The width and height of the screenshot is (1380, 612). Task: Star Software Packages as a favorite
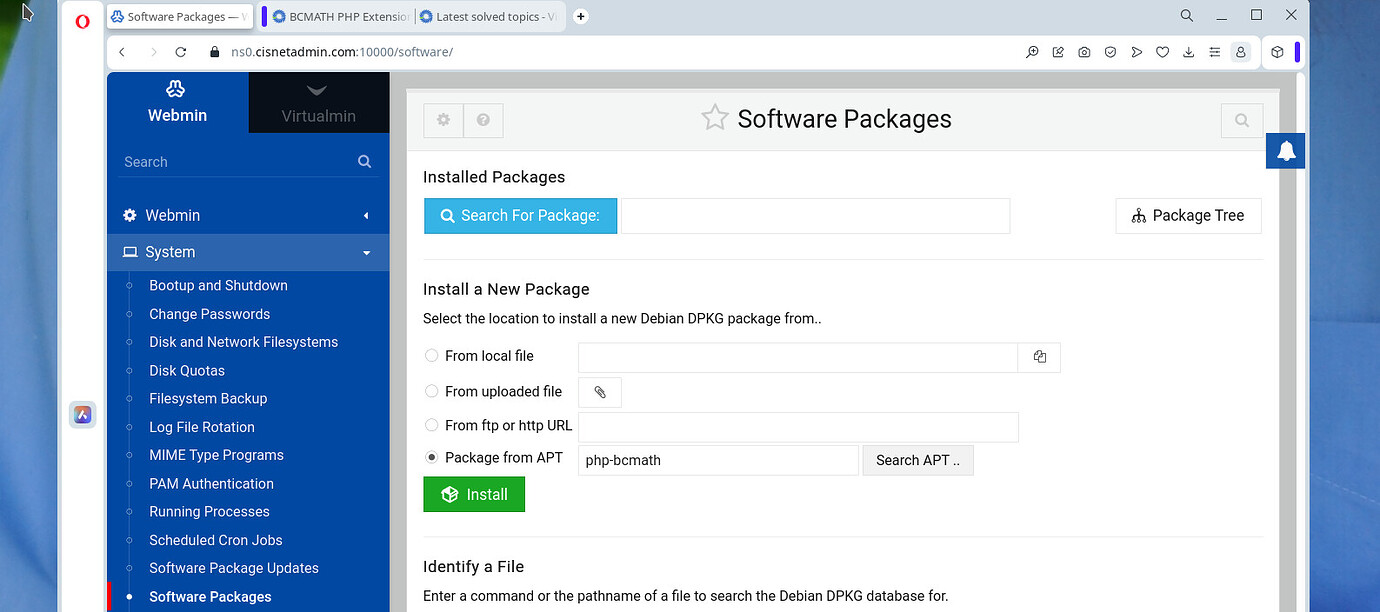(714, 117)
